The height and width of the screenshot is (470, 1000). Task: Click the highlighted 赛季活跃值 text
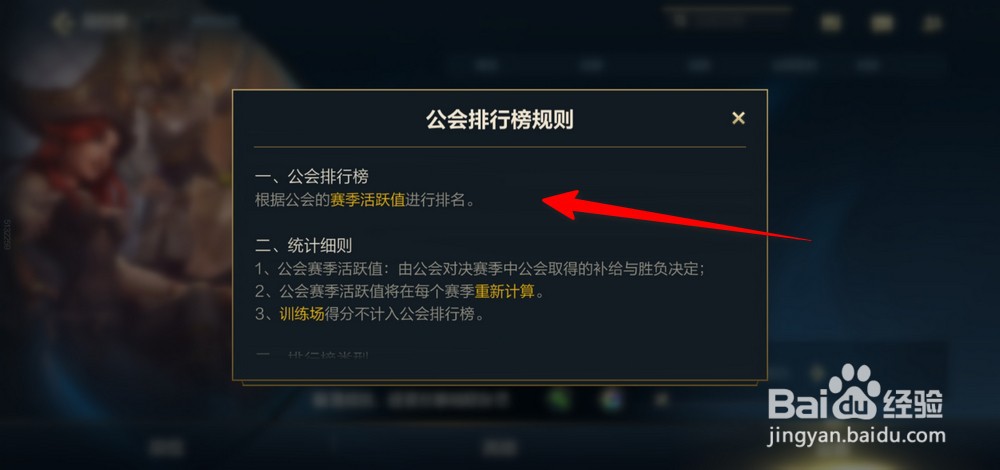coord(368,200)
